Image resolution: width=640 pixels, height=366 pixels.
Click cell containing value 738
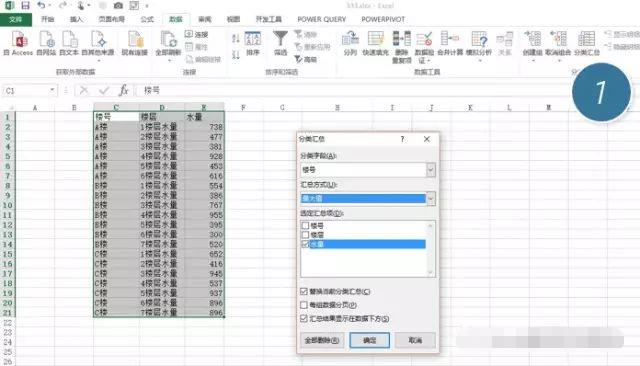click(x=204, y=127)
